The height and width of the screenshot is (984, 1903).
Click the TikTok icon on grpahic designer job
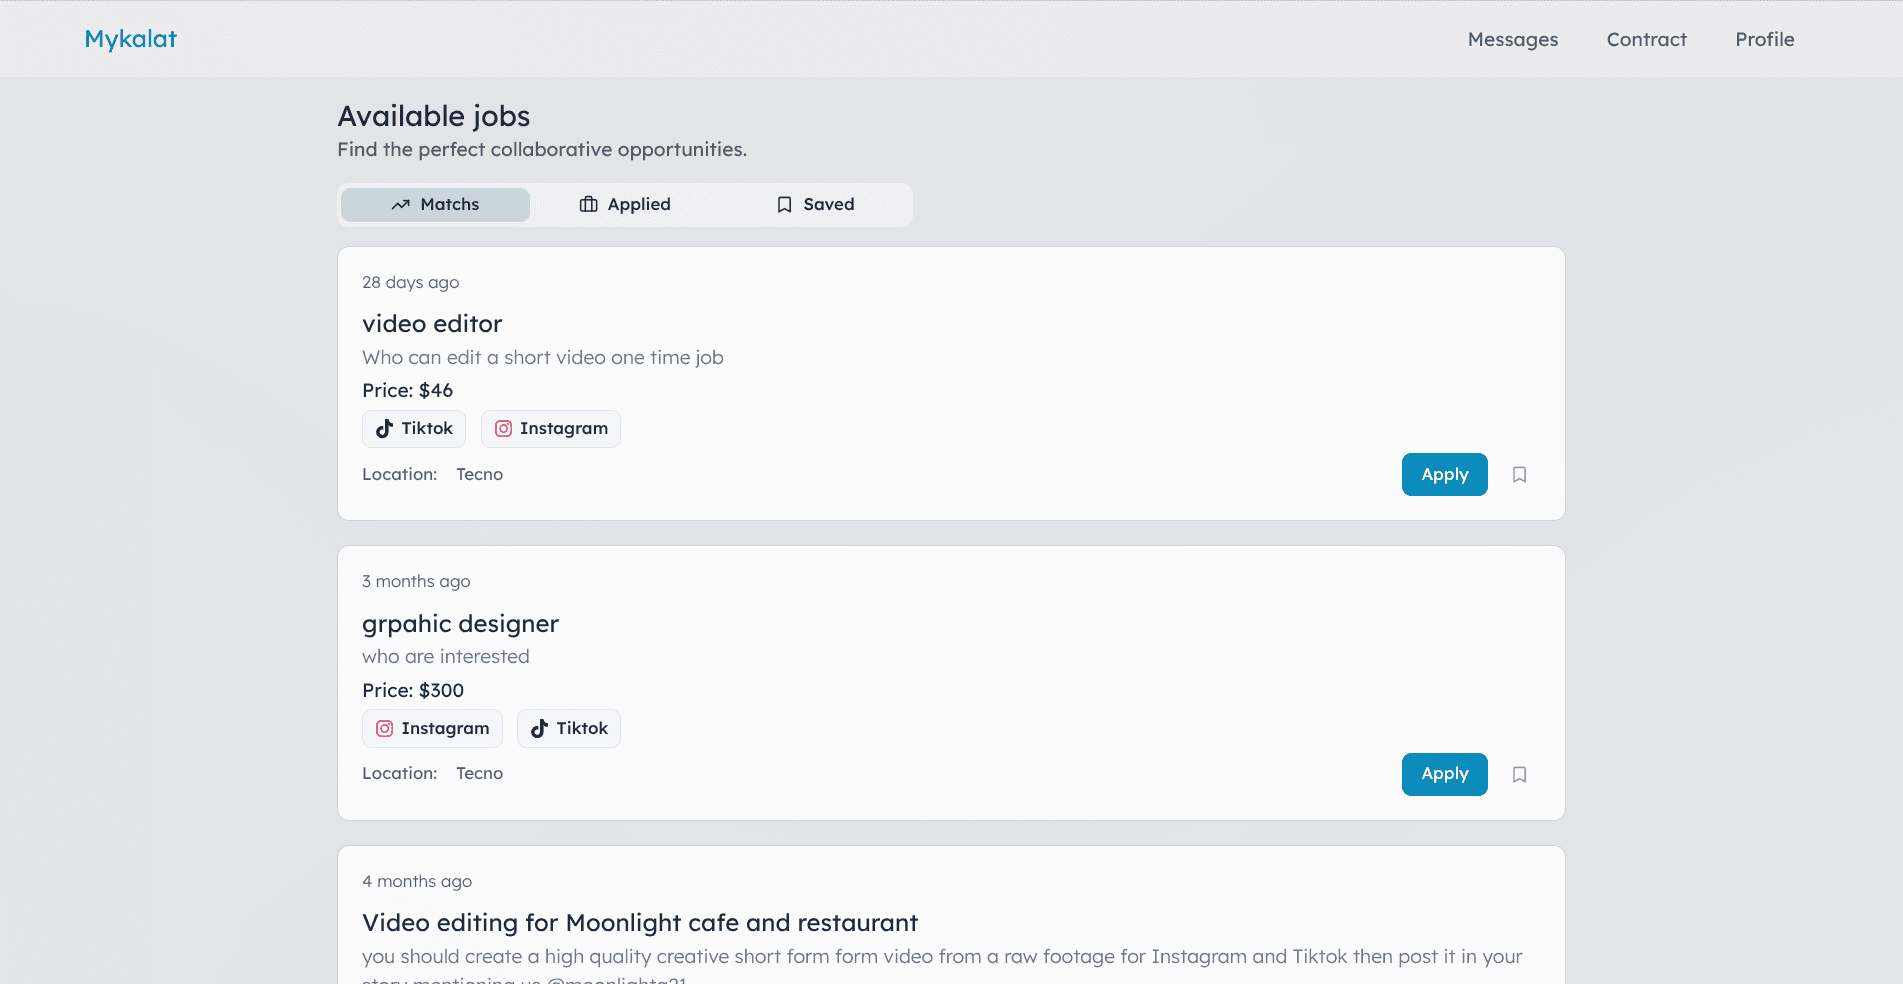539,729
